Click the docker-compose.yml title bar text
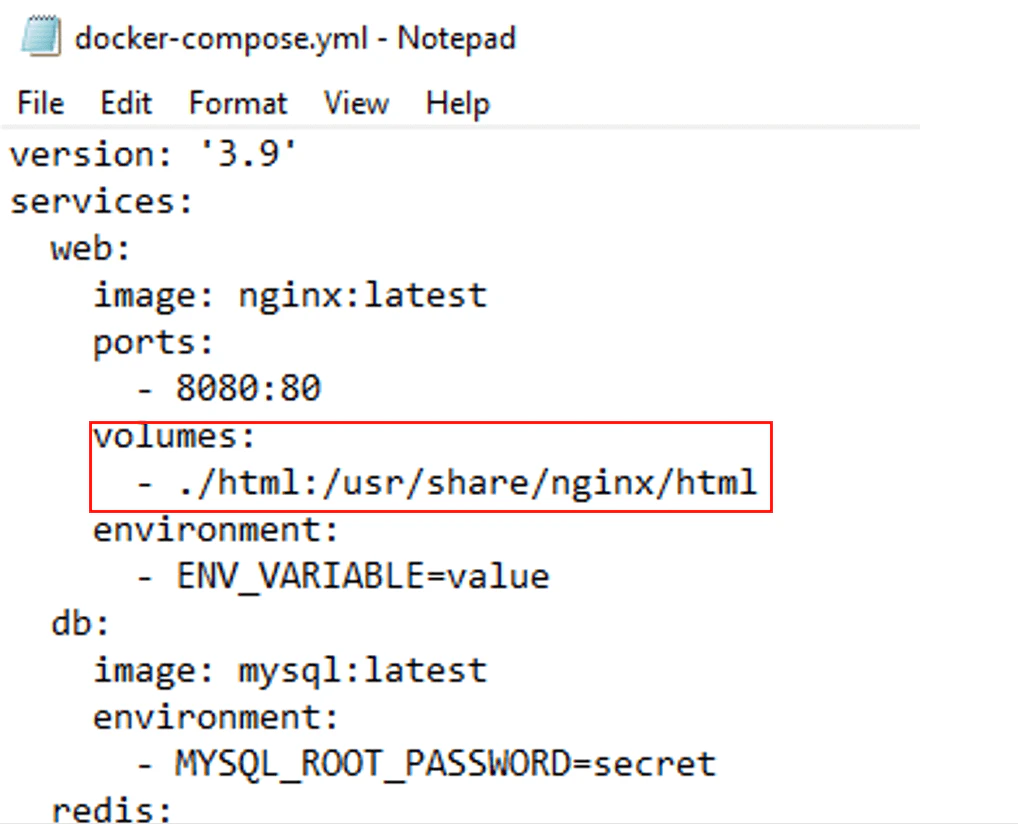Image resolution: width=1018 pixels, height=824 pixels. (x=293, y=38)
